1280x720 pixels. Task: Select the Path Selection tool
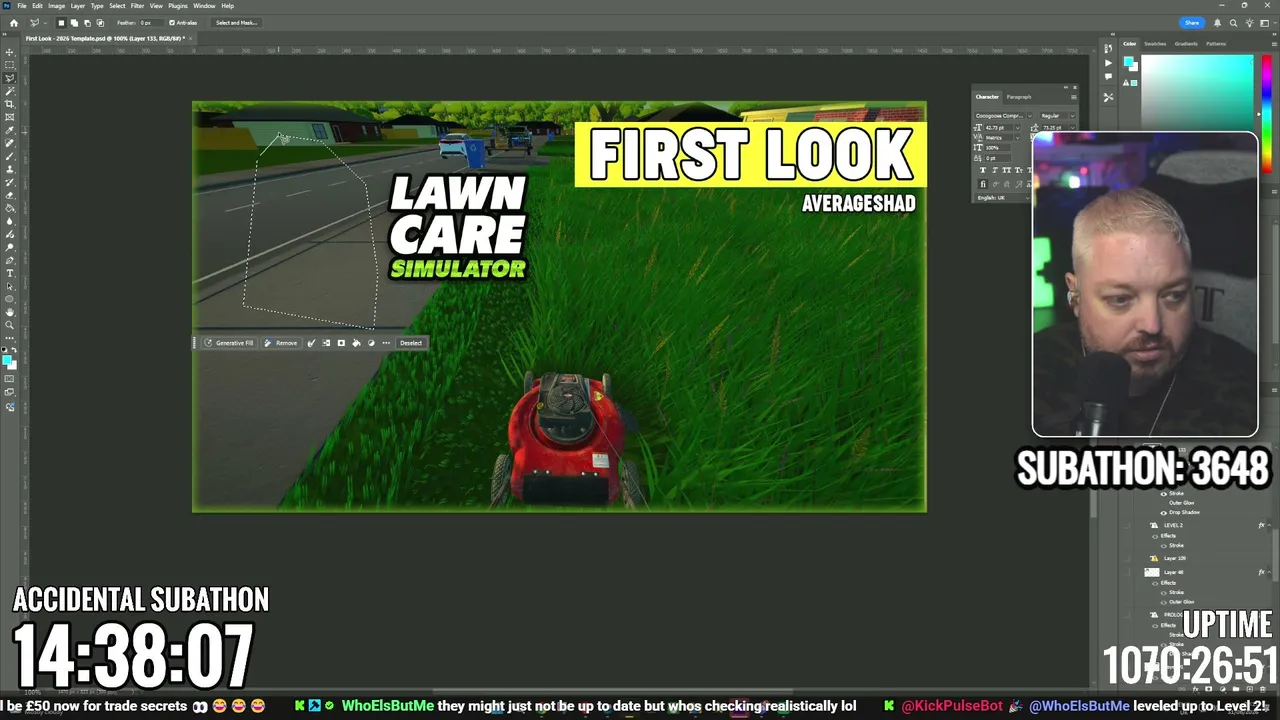10,286
